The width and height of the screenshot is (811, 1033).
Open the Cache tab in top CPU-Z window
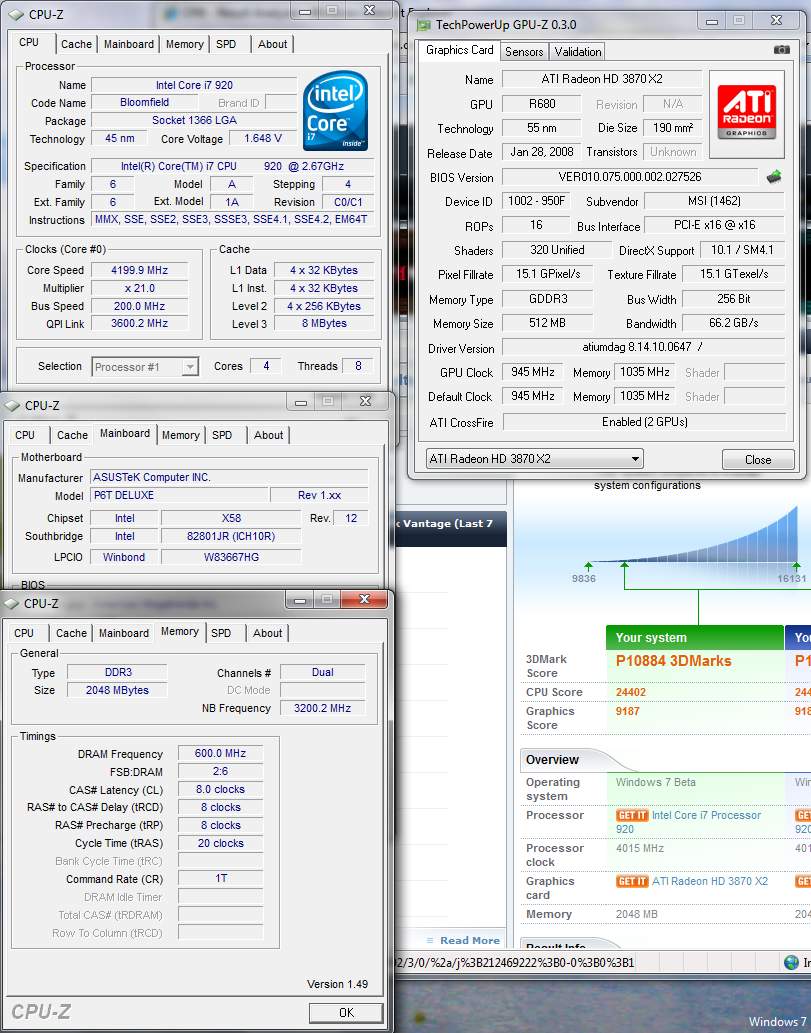click(x=76, y=44)
